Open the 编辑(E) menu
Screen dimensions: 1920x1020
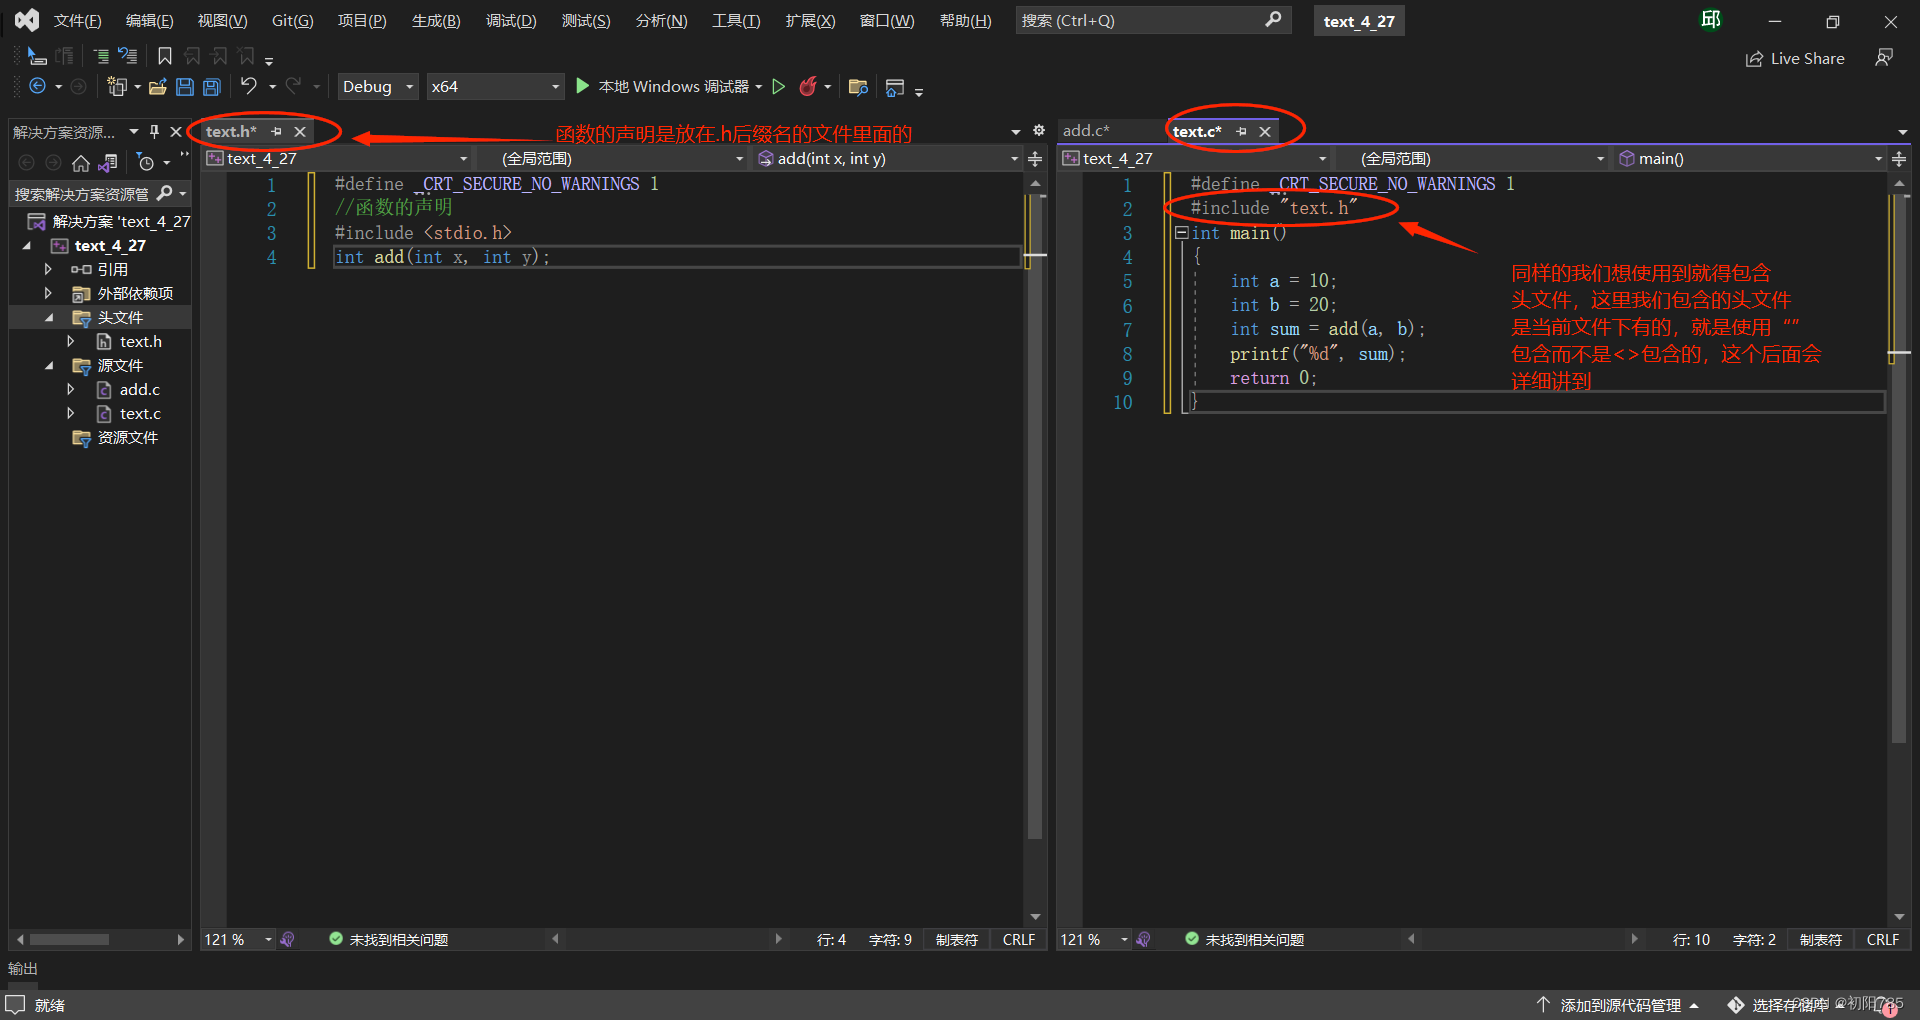point(149,20)
